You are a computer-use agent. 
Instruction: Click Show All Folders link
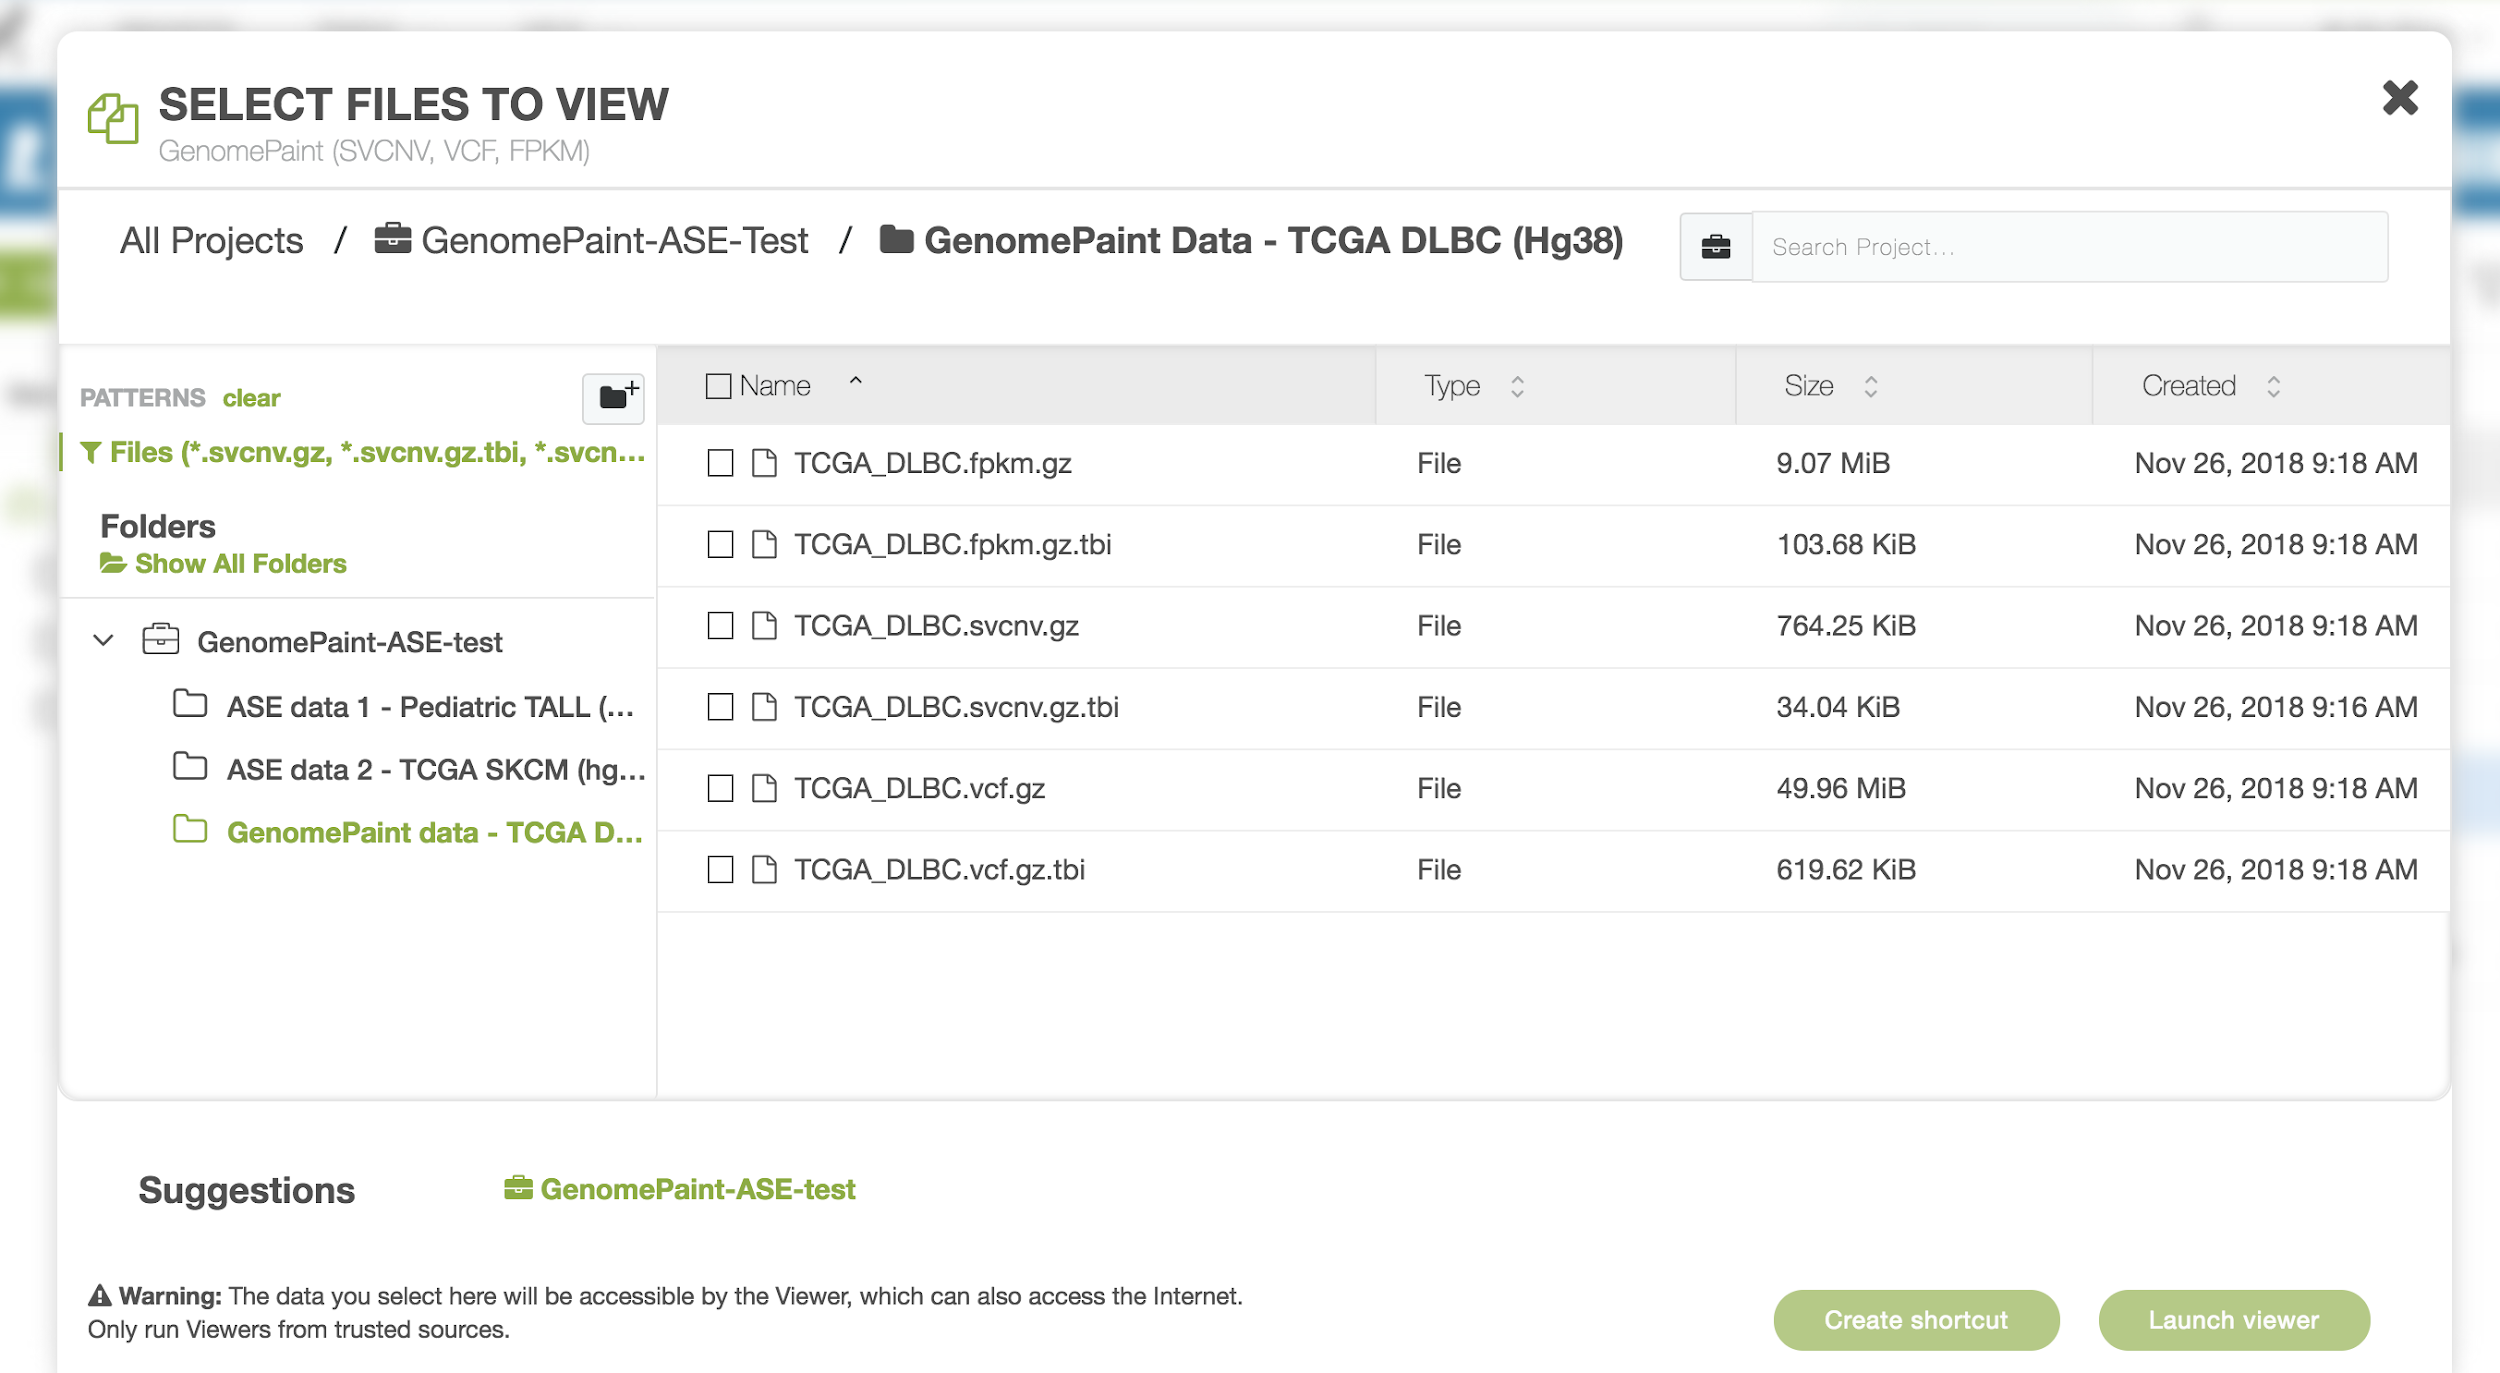click(x=223, y=564)
